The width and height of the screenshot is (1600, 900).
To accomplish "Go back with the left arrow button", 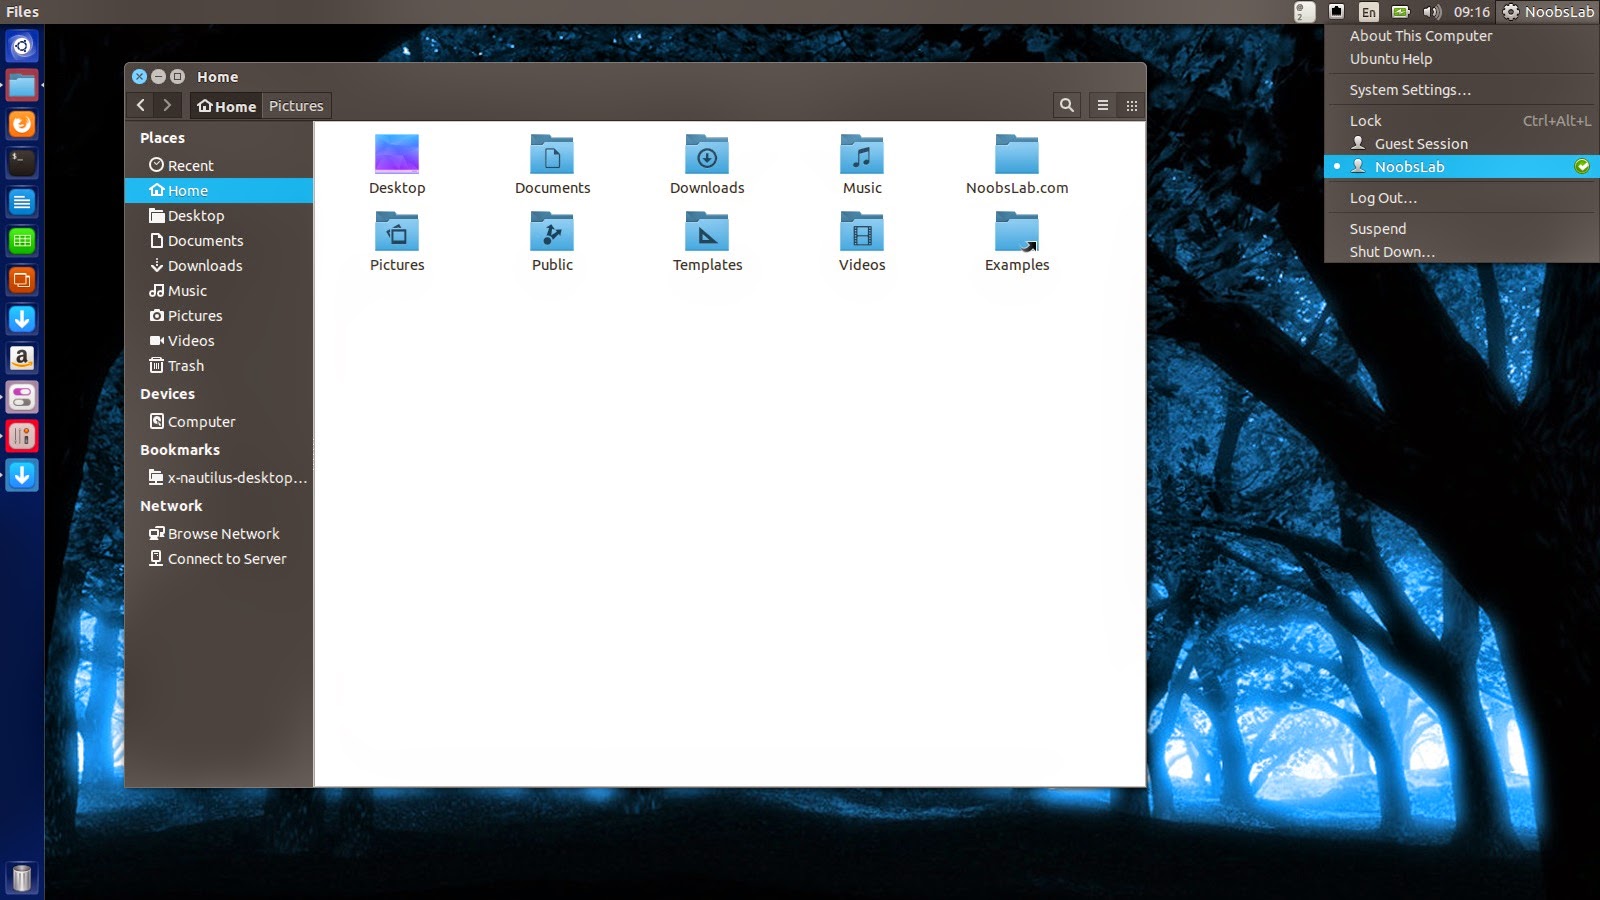I will pyautogui.click(x=141, y=105).
